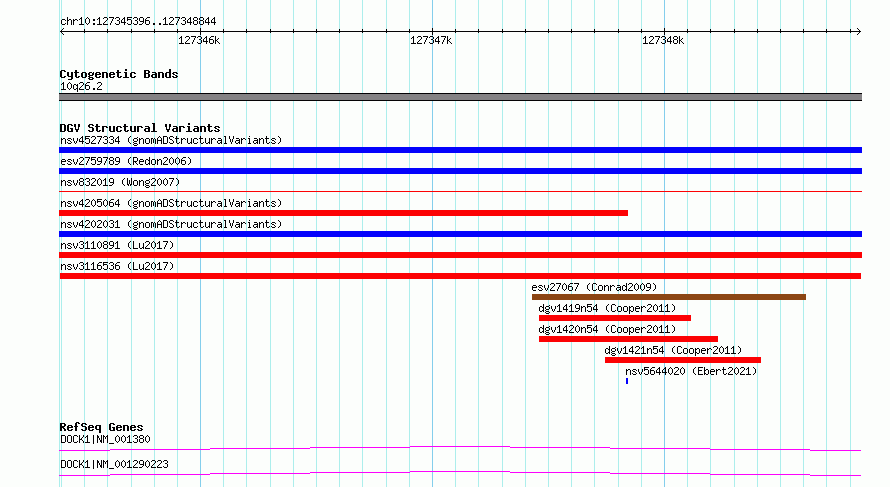The width and height of the screenshot is (890, 487).
Task: Click the left arrow on the ruler
Action: point(63,31)
